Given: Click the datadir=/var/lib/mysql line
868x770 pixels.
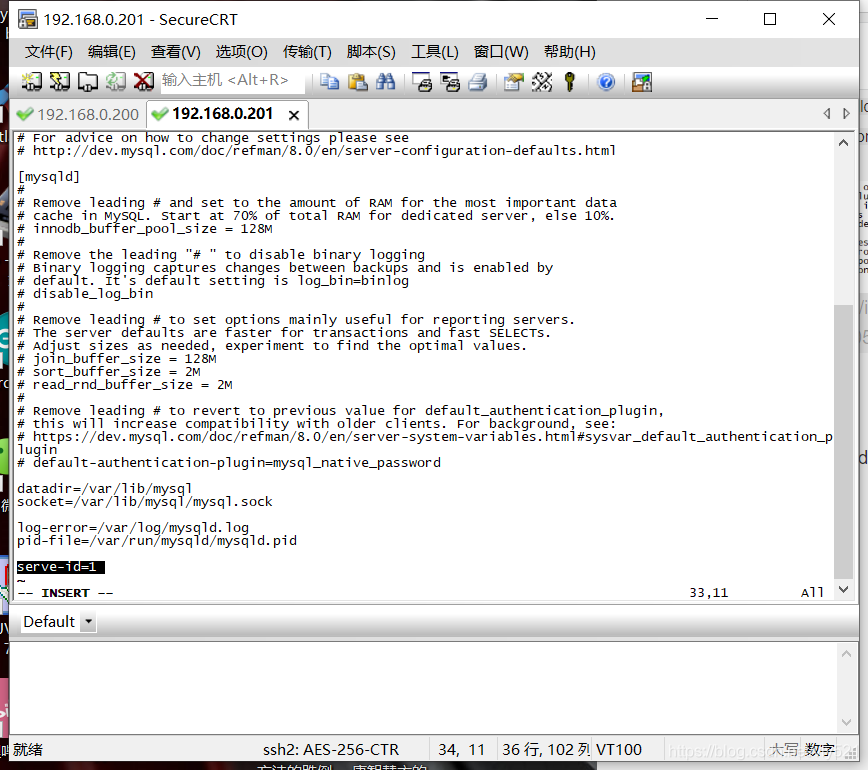Looking at the screenshot, I should (x=105, y=489).
